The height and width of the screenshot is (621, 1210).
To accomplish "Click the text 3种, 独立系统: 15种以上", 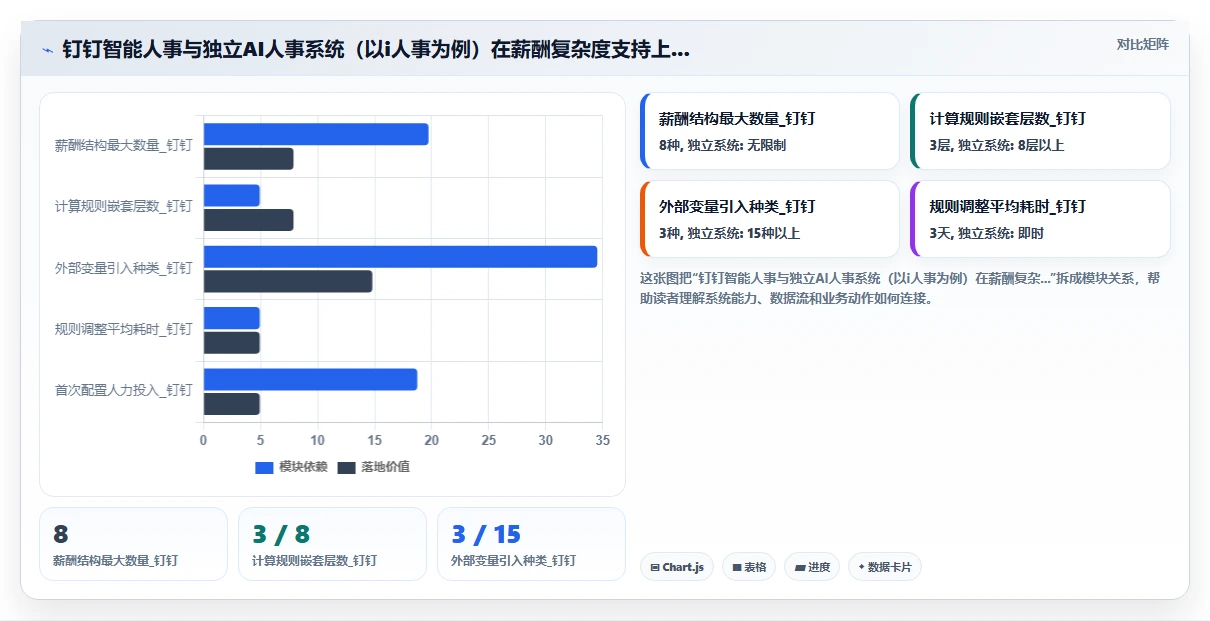I will 729,233.
